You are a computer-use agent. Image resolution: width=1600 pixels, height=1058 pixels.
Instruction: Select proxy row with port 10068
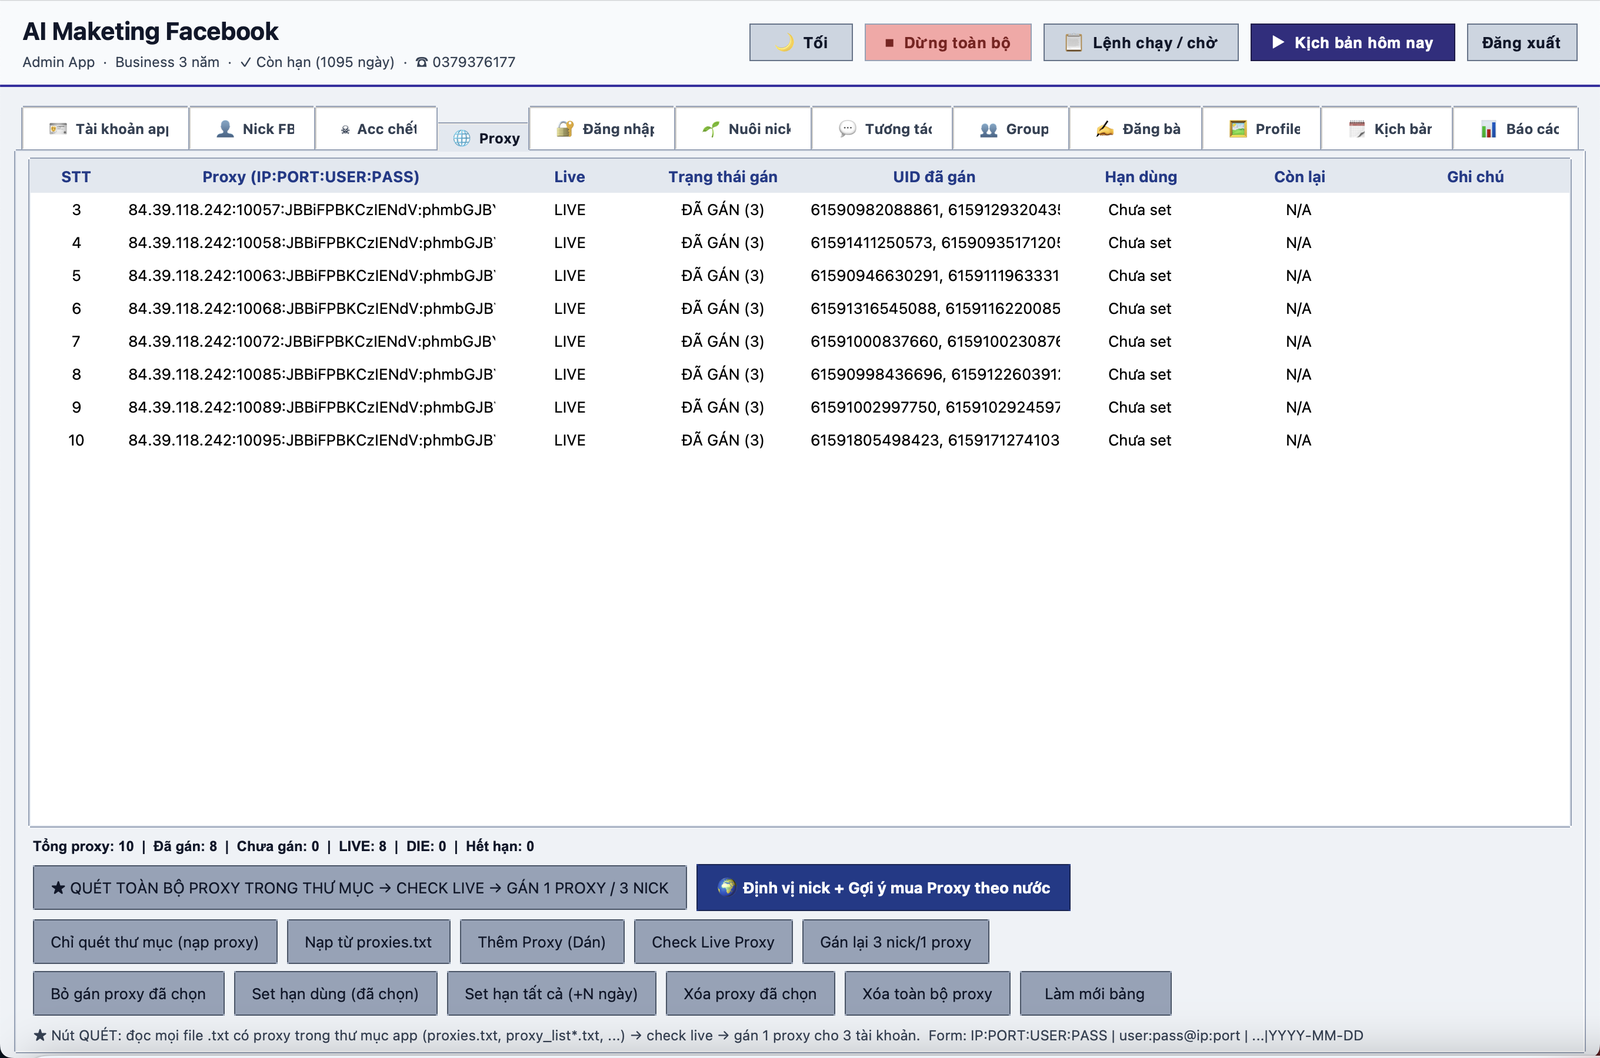pos(799,309)
